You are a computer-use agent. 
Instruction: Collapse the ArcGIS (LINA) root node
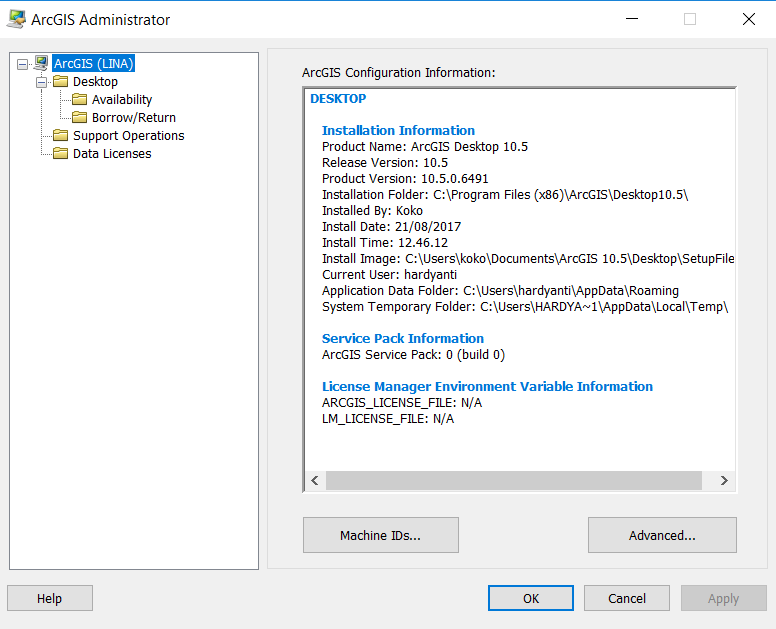pyautogui.click(x=22, y=64)
